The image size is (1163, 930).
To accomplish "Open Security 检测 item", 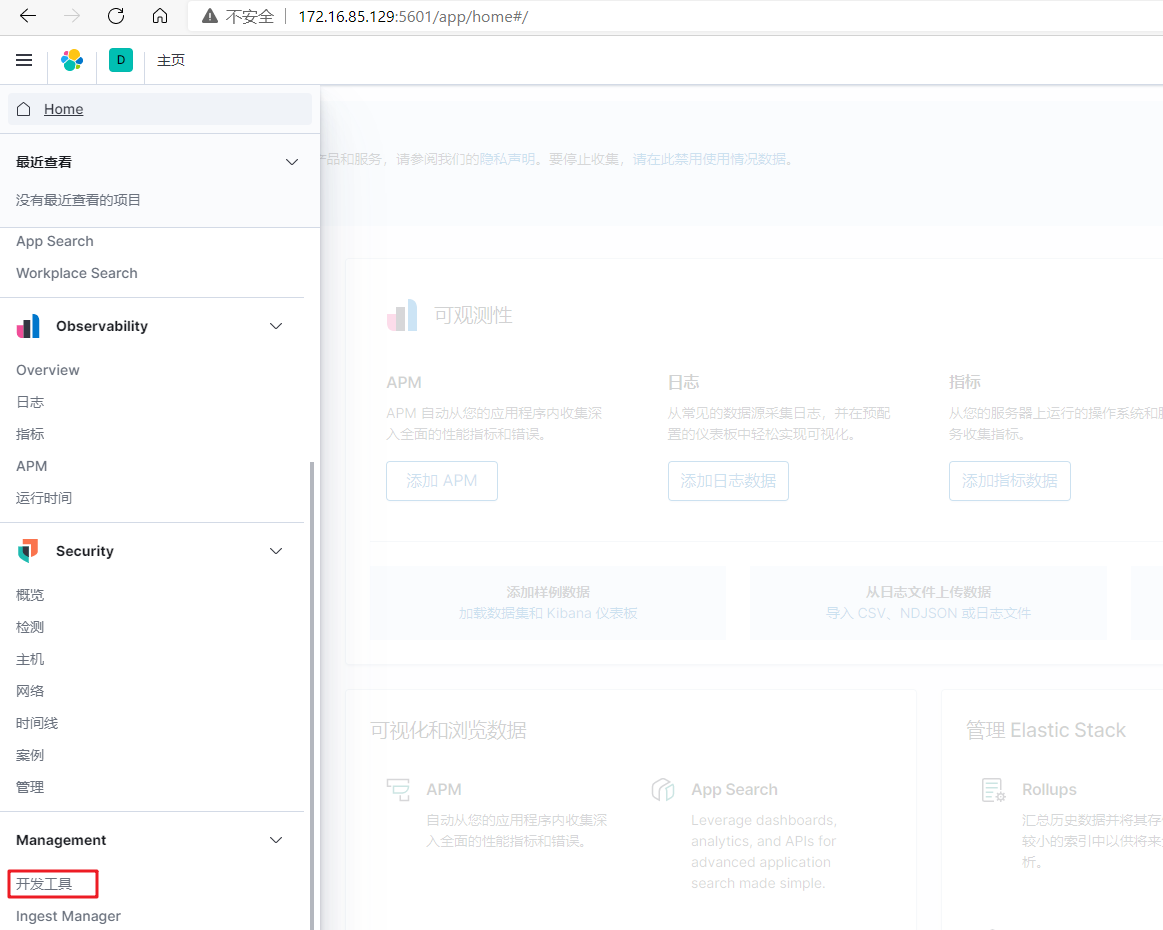I will click(x=30, y=627).
